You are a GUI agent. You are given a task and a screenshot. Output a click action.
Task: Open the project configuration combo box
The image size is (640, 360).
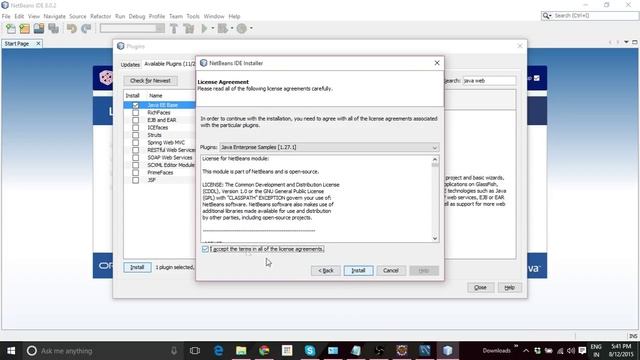click(x=132, y=28)
